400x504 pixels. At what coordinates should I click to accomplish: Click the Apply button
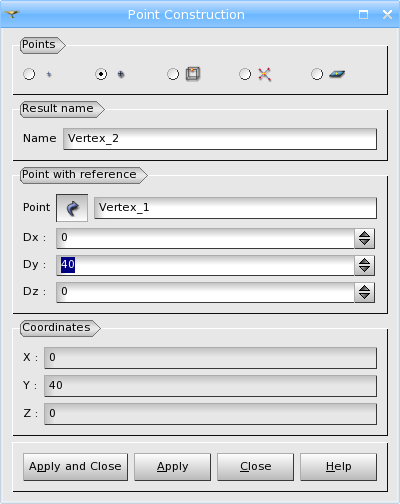(173, 467)
